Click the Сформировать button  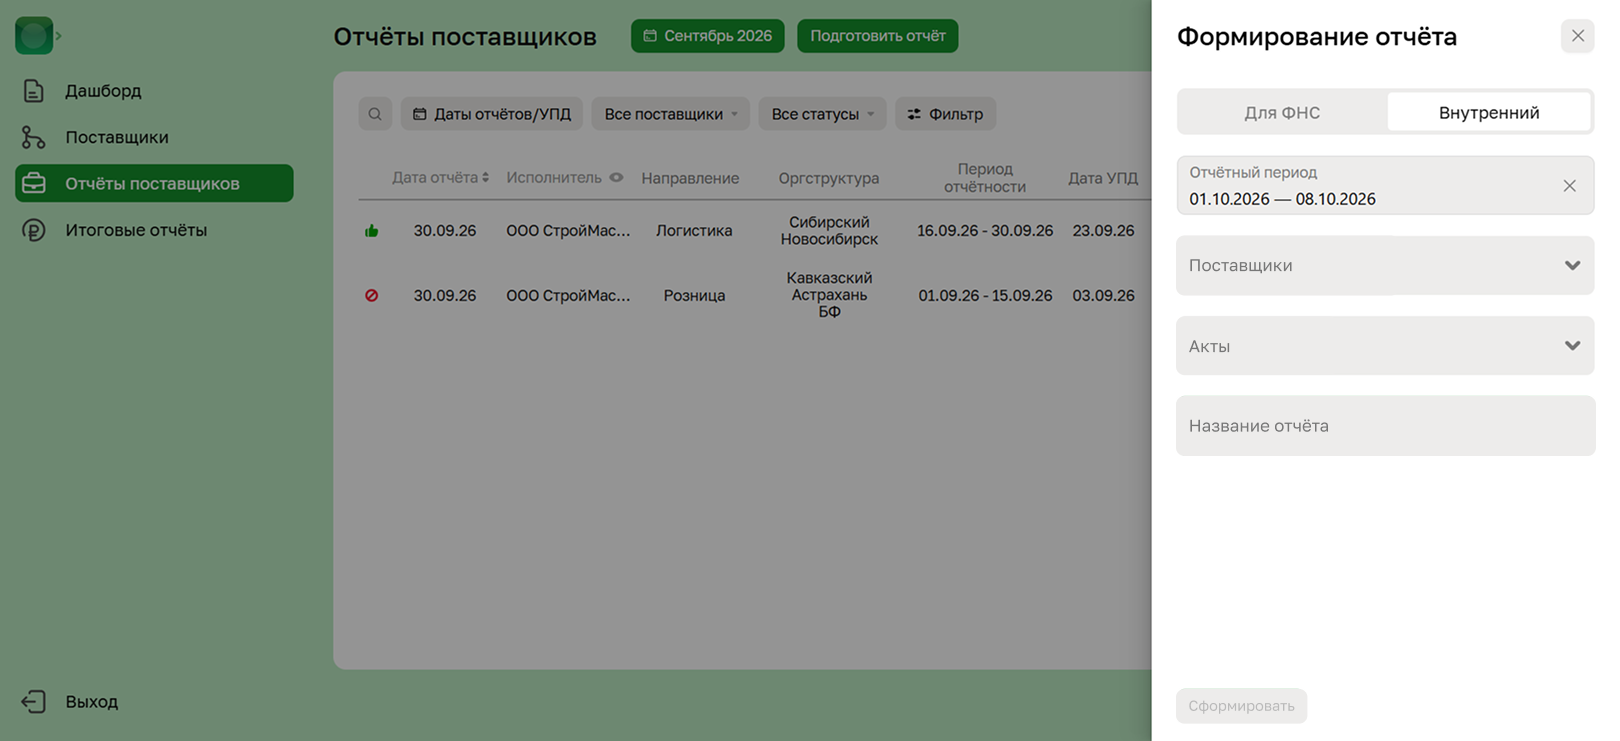[1241, 706]
